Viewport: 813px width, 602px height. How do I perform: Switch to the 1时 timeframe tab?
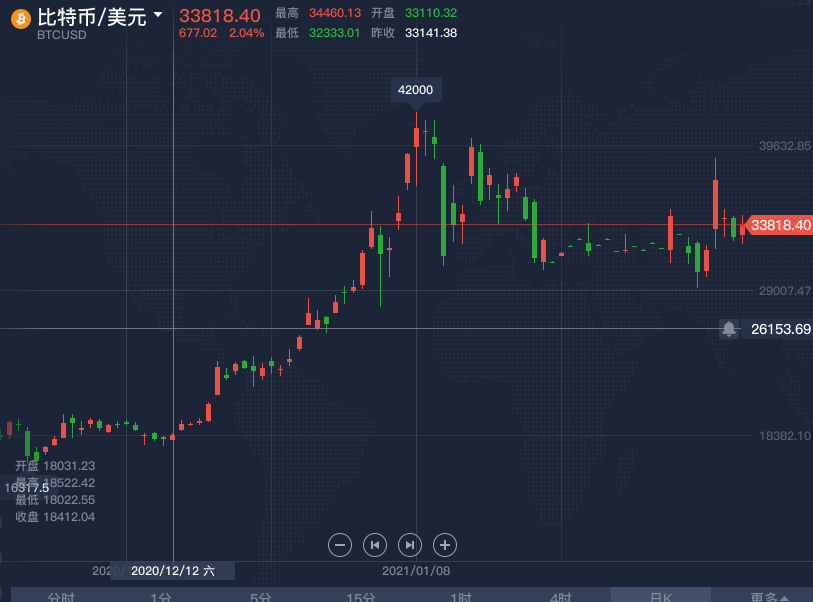tap(461, 597)
